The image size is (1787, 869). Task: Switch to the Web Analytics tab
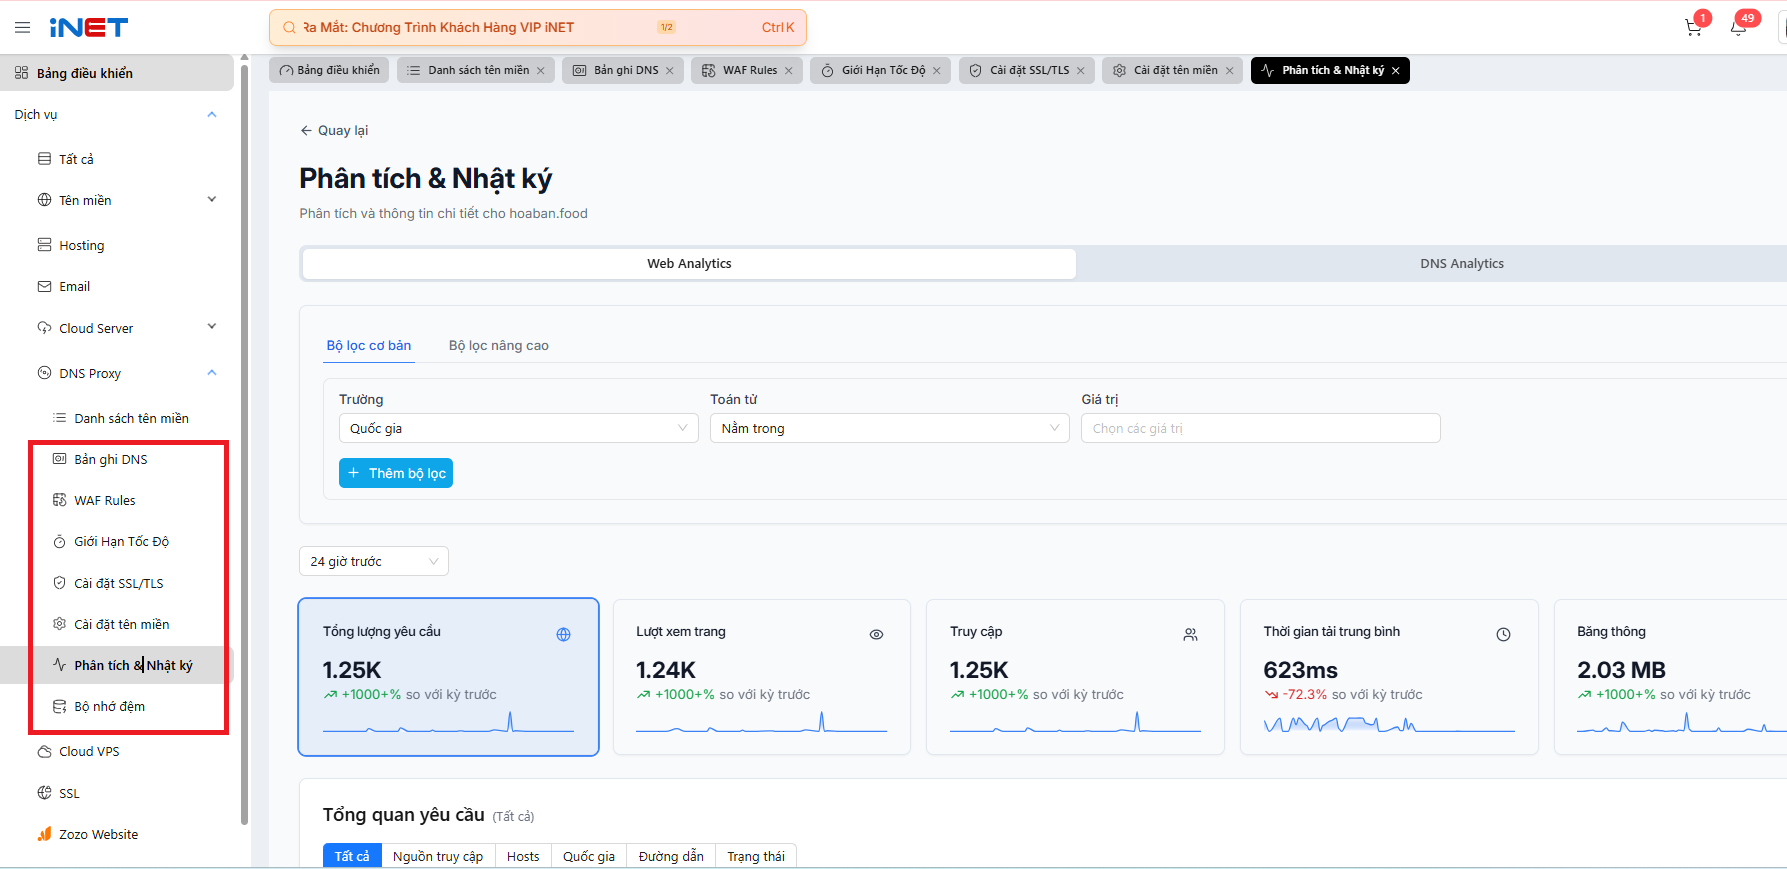(689, 264)
